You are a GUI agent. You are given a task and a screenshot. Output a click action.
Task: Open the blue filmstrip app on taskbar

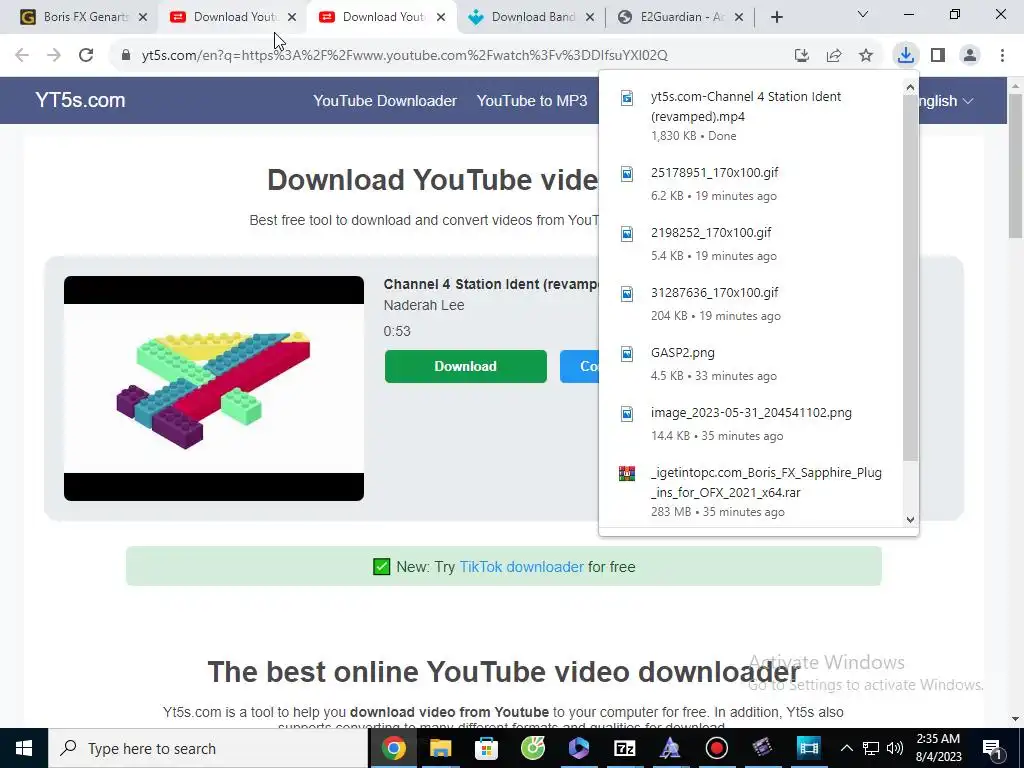(808, 748)
